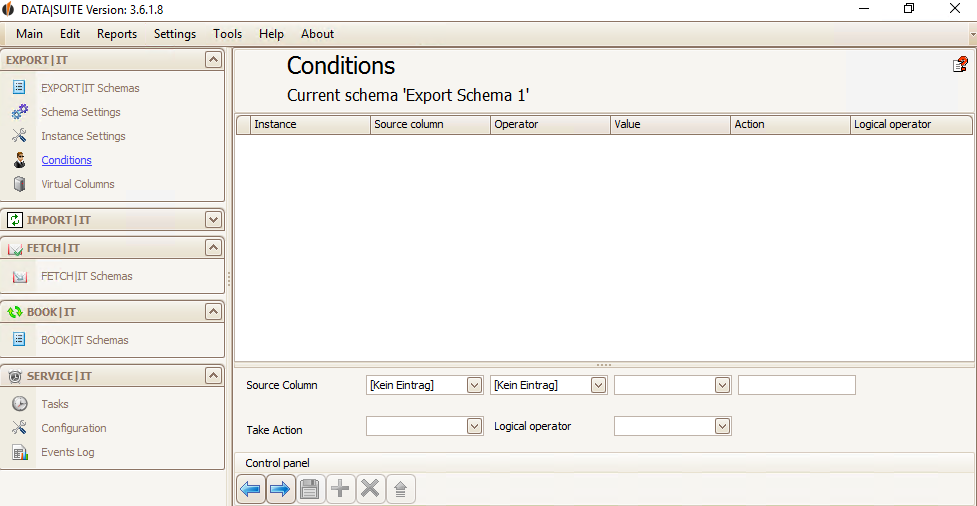Click the Conditions person icon

click(19, 160)
